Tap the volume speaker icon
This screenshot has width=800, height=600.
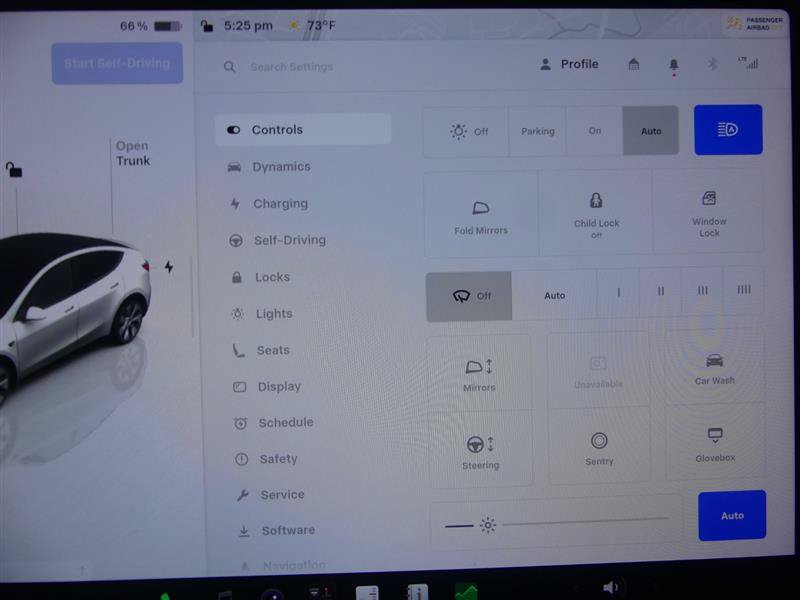tap(610, 588)
